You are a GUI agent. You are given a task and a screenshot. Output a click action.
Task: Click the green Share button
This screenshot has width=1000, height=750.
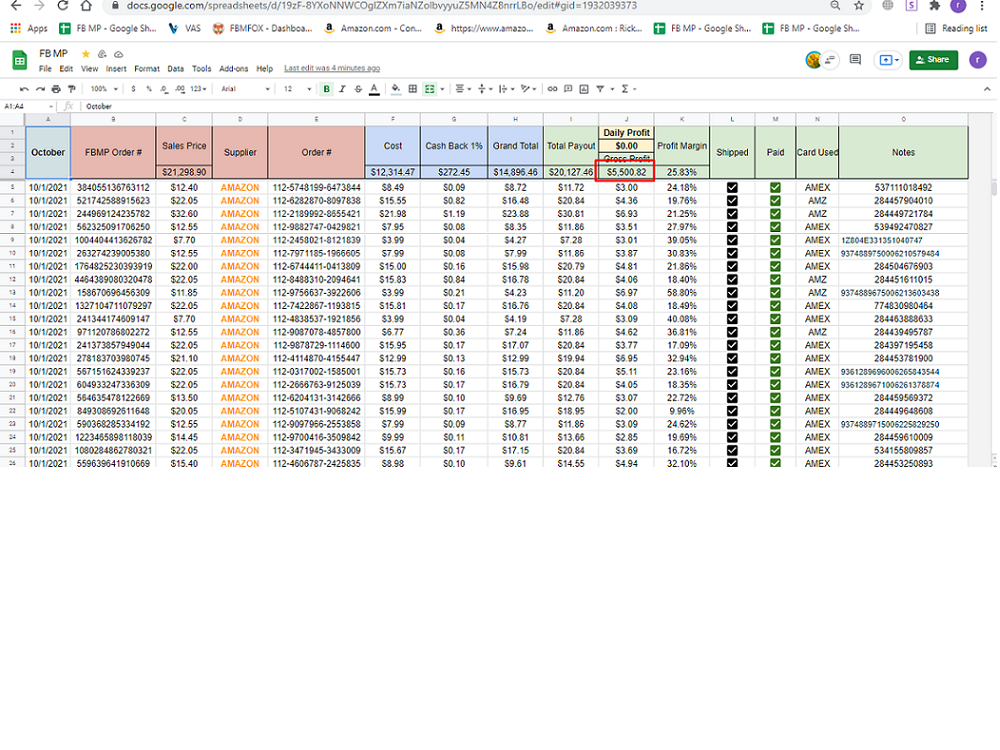(x=933, y=60)
